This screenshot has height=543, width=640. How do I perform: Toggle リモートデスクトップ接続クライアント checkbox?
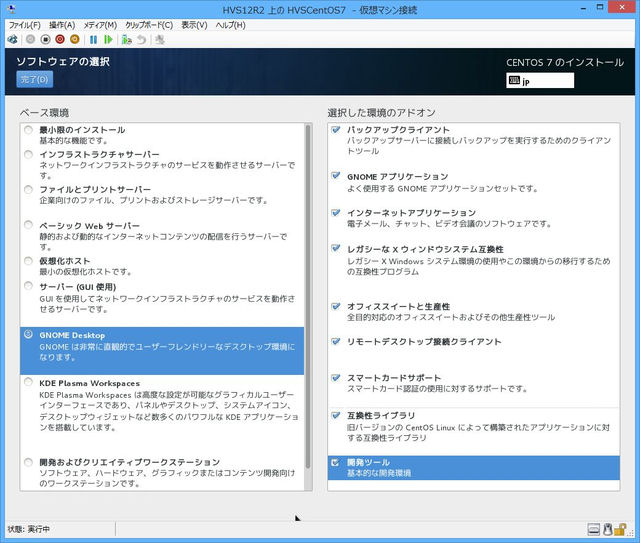point(336,341)
